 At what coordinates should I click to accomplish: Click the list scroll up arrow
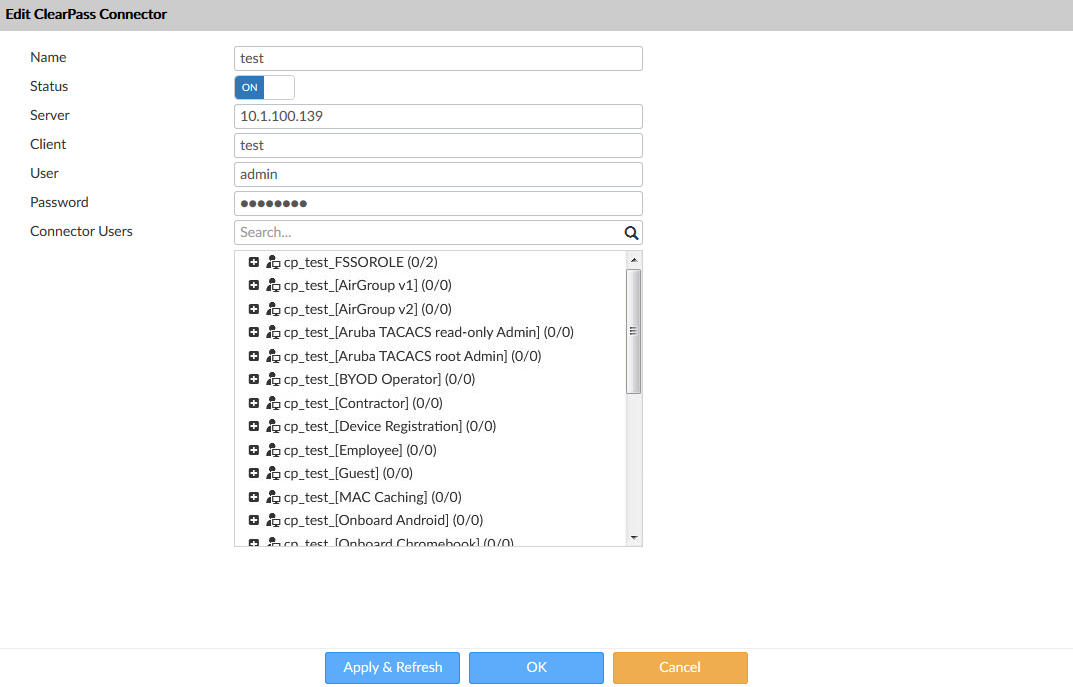634,260
